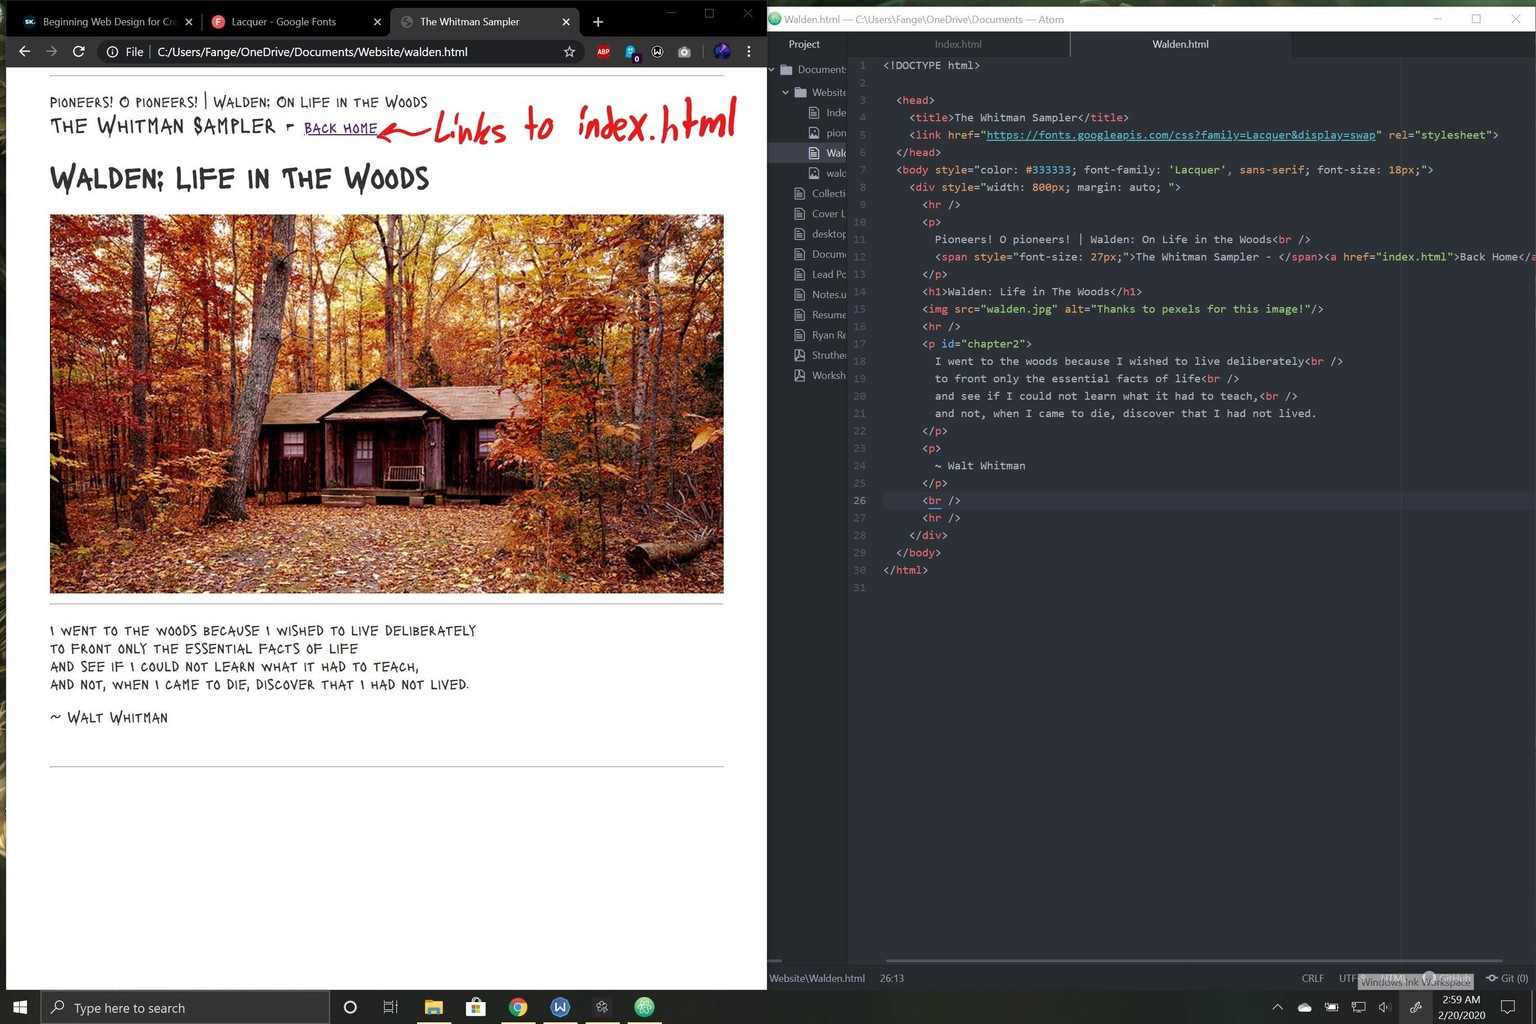Bookmark this page with the star
1536x1024 pixels.
(x=569, y=52)
